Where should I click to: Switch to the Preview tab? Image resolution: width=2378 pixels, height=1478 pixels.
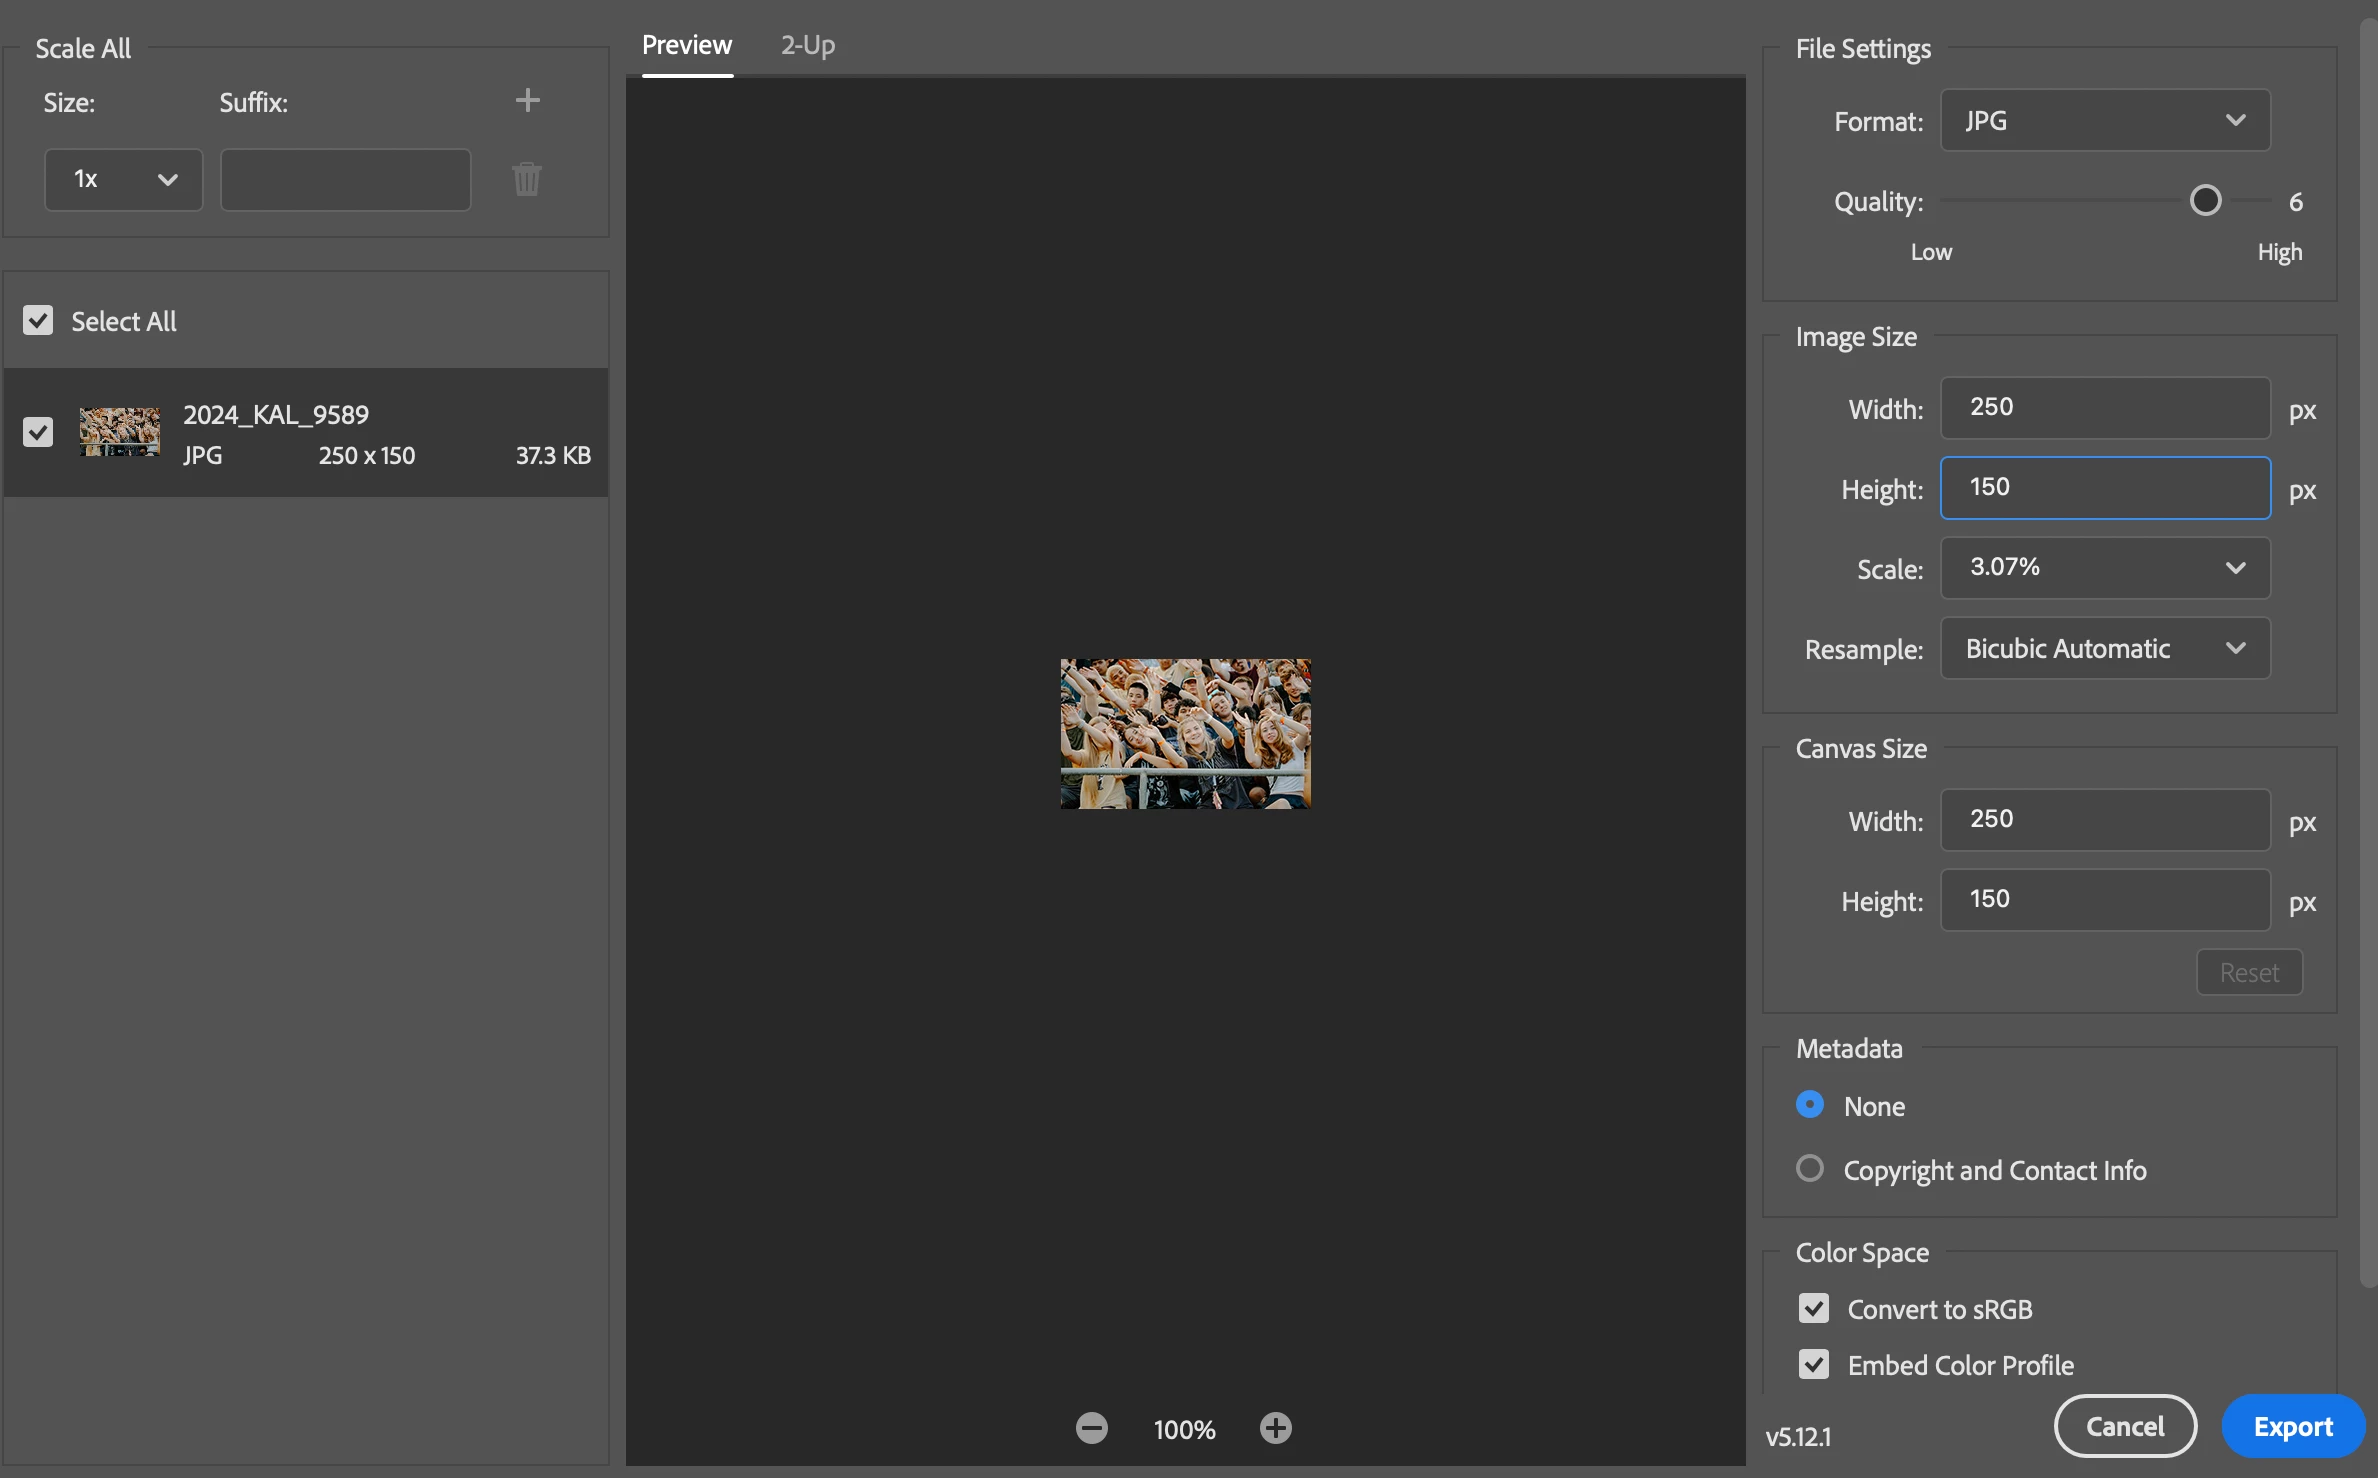point(687,45)
